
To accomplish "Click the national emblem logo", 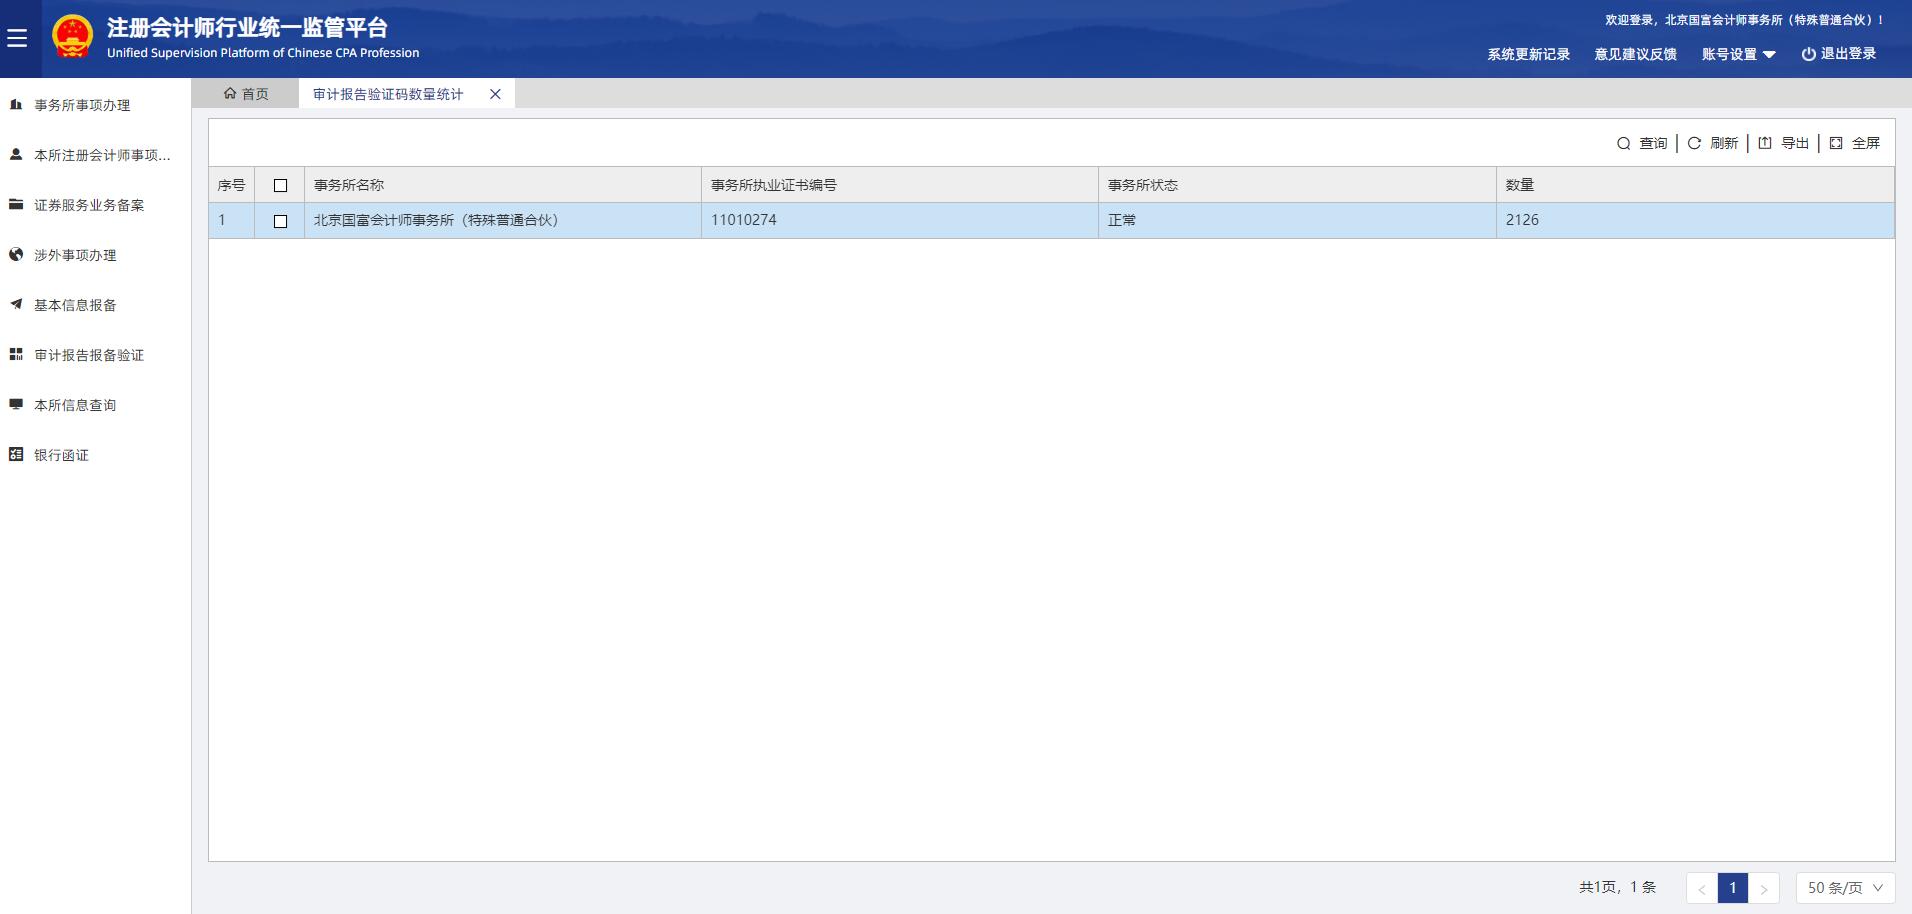I will tap(73, 37).
